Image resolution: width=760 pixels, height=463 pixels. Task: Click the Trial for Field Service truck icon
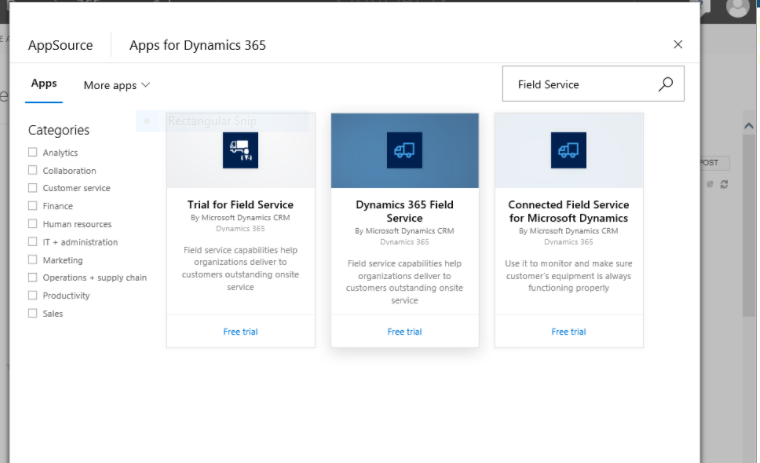[x=240, y=150]
